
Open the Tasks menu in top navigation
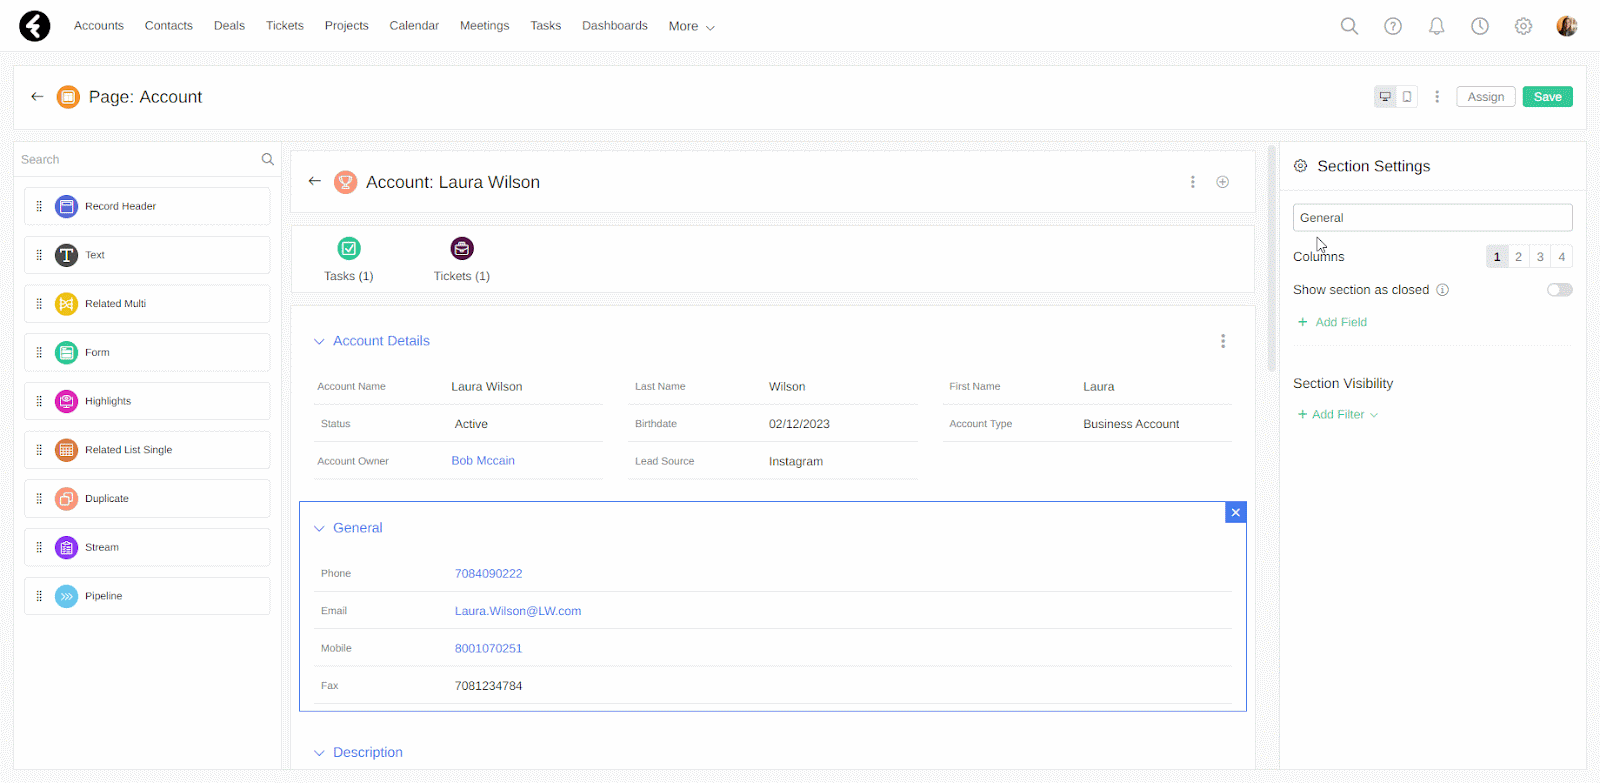point(546,26)
